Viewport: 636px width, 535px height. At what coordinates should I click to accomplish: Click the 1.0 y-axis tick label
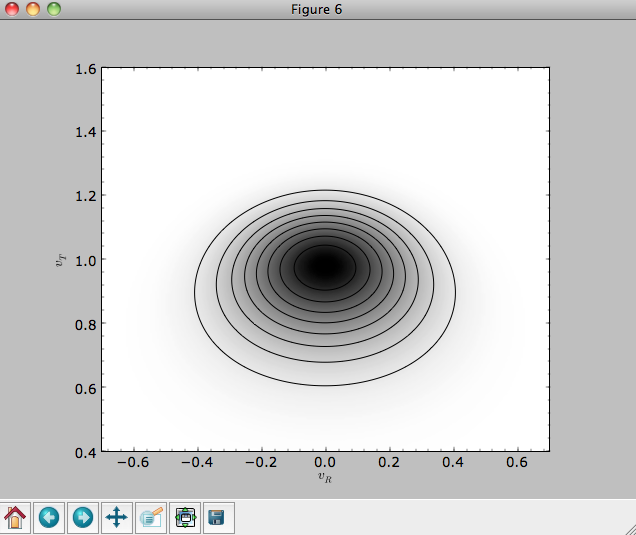click(x=86, y=260)
